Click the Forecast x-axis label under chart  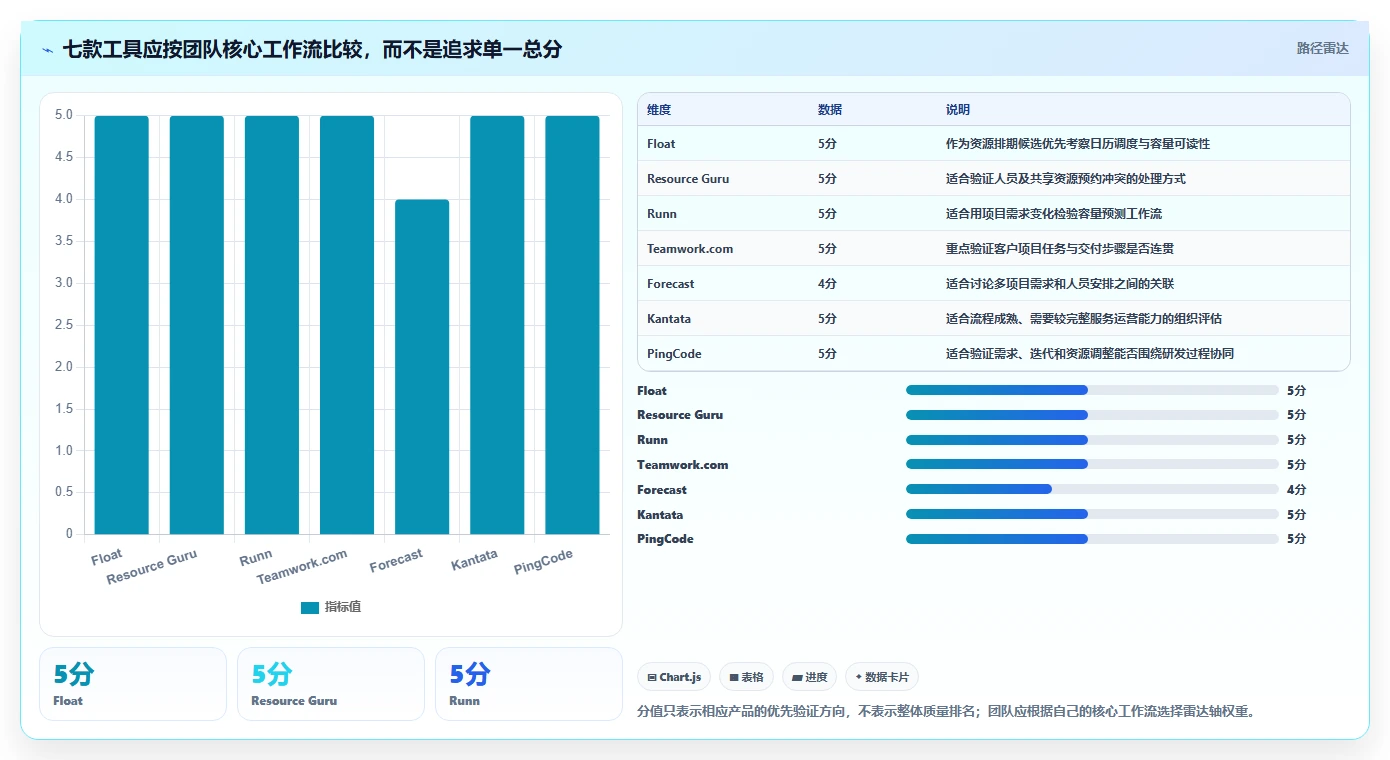pyautogui.click(x=396, y=561)
